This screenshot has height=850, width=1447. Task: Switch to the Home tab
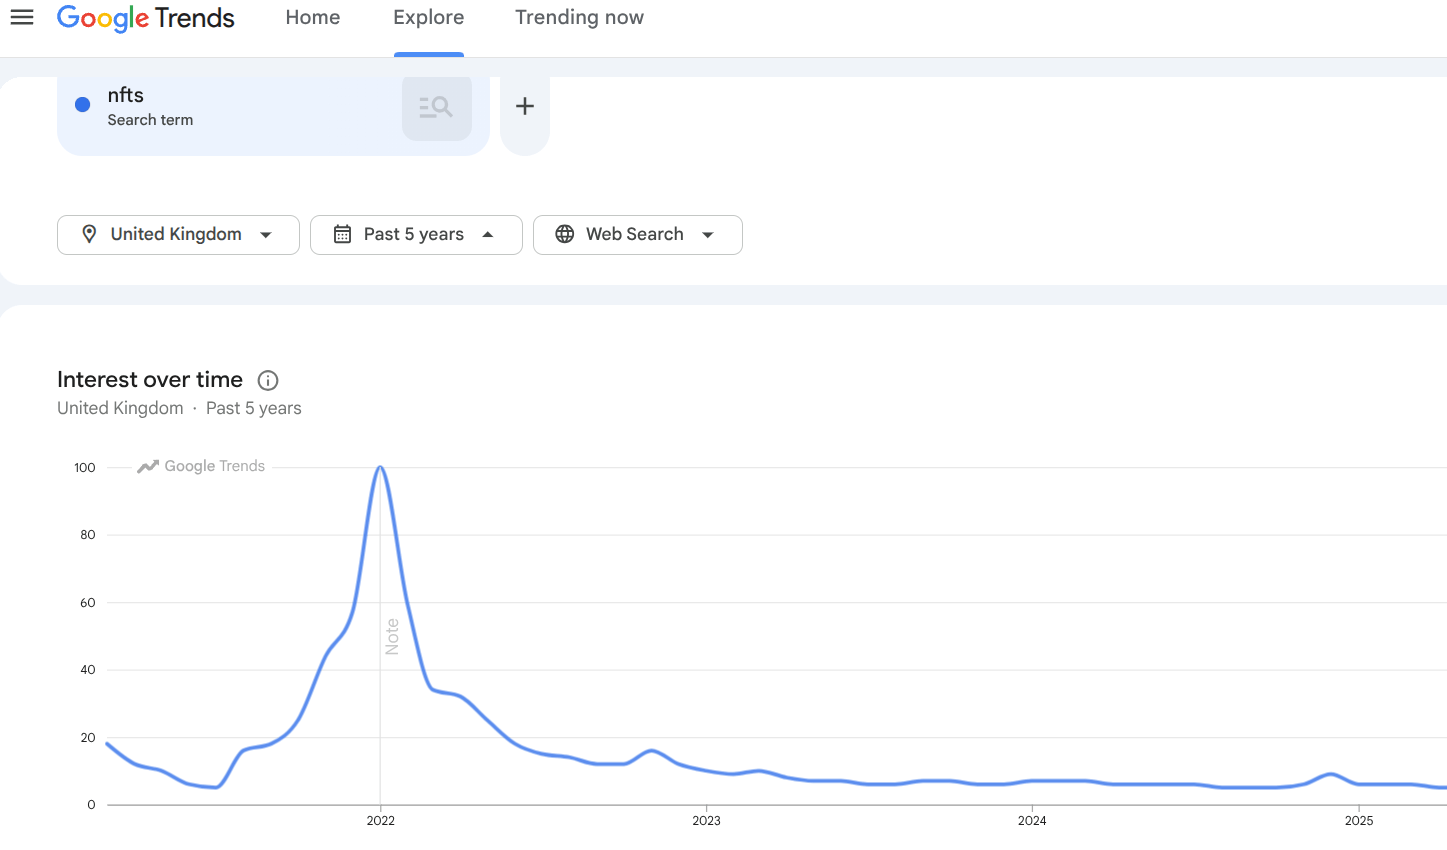coord(312,17)
